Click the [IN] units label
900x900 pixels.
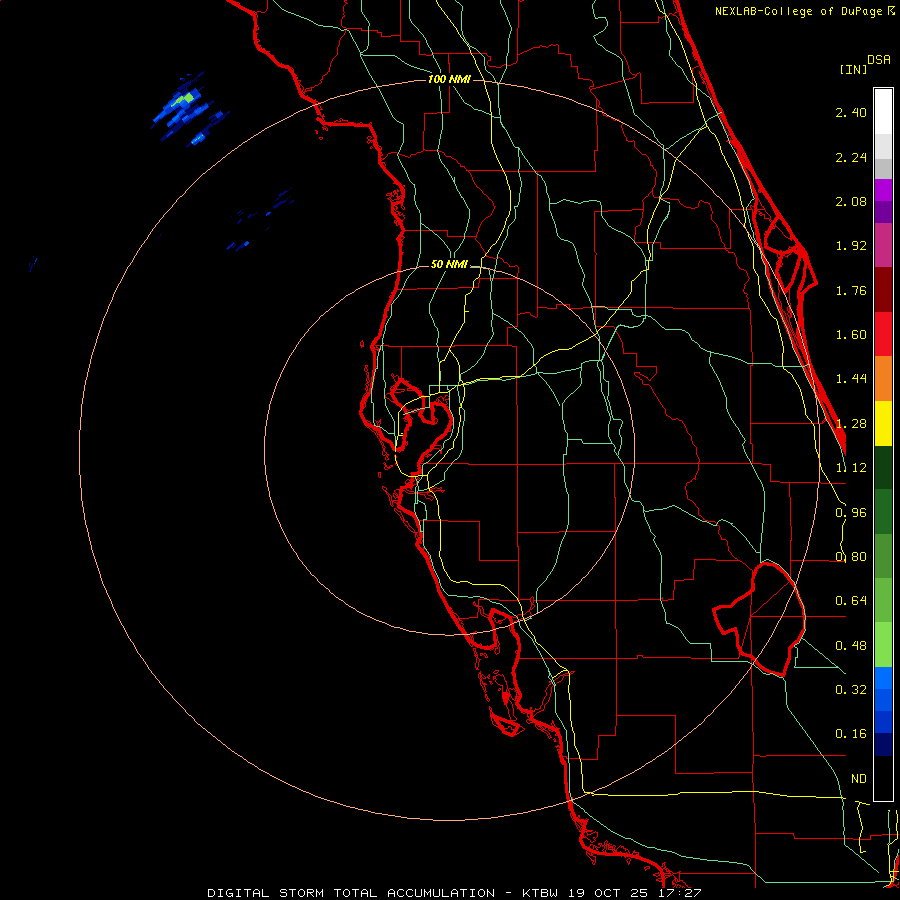click(x=853, y=69)
